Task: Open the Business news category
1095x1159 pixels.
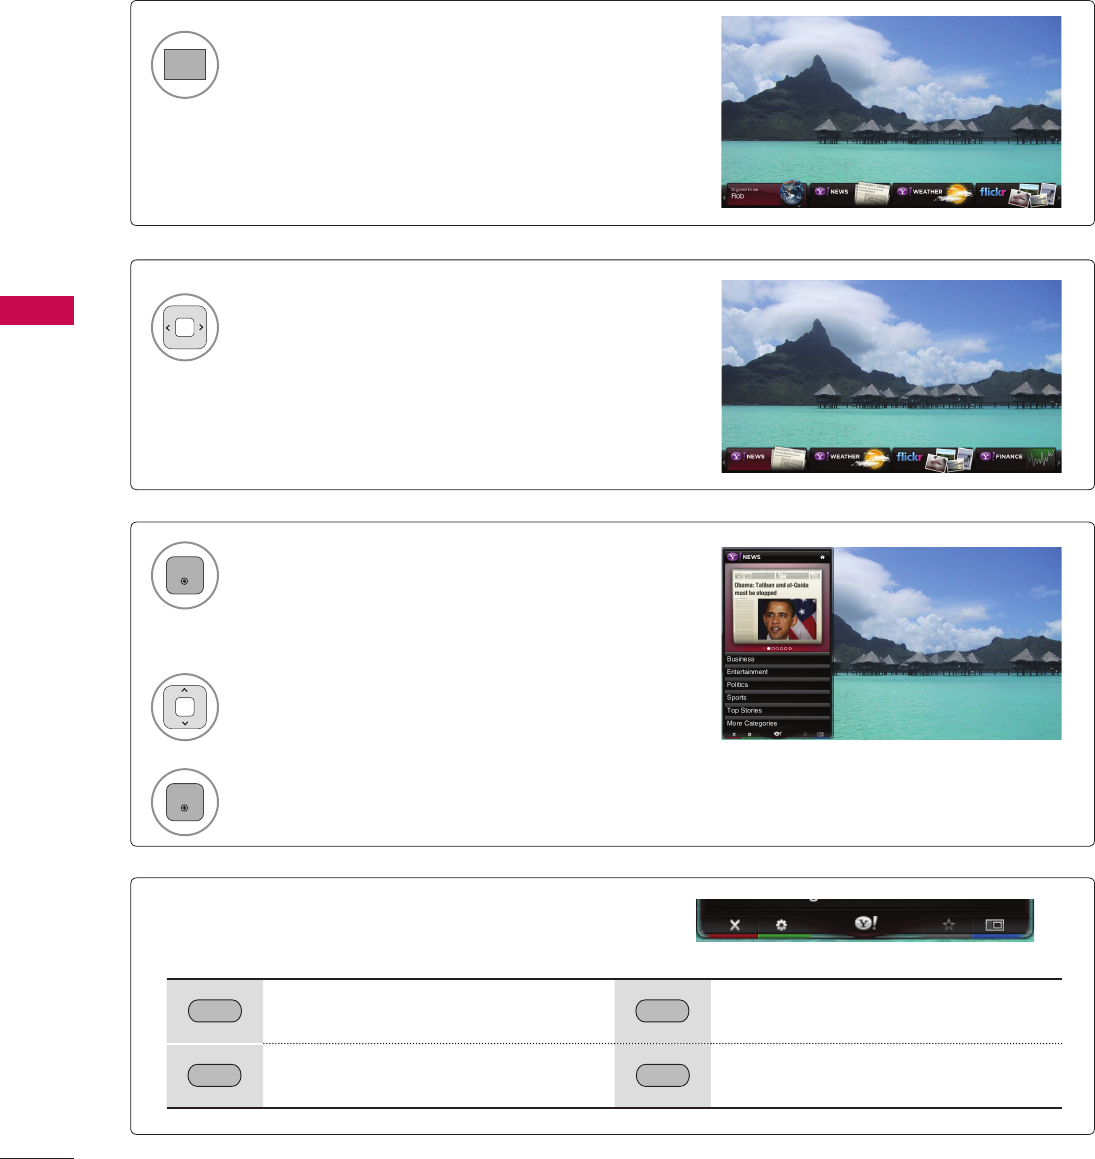Action: (x=777, y=659)
